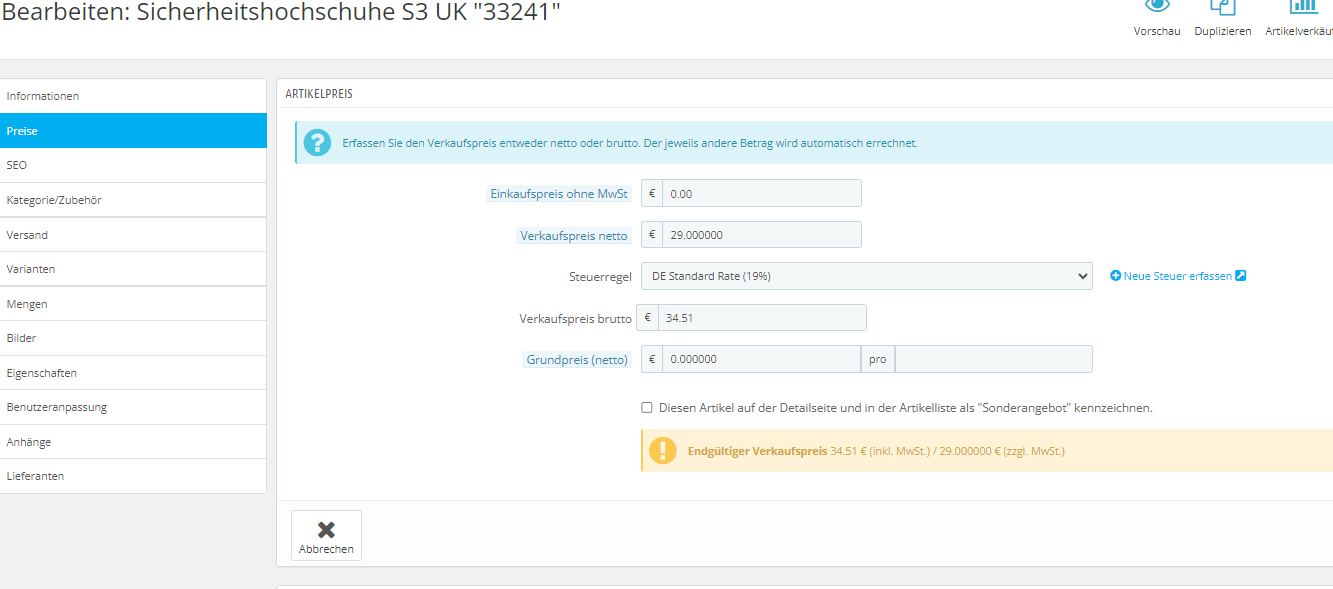This screenshot has height=589, width=1333.
Task: Go to the Anhänge tab
Action: pos(133,442)
